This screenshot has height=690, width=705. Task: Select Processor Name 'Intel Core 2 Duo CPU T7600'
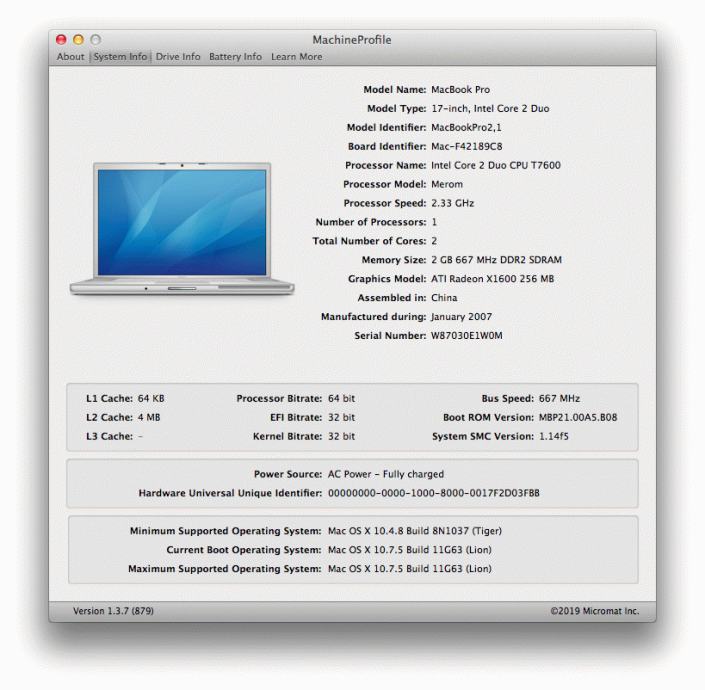click(496, 165)
